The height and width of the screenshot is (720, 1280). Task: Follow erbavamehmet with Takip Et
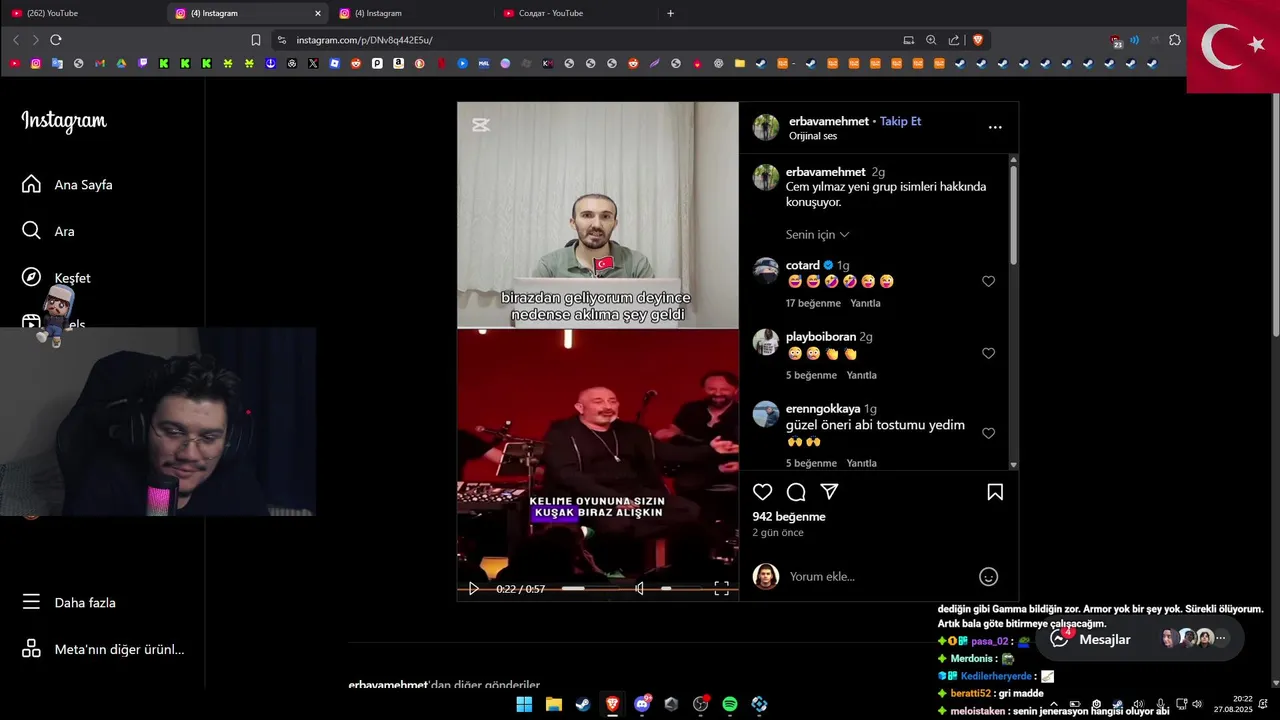900,121
